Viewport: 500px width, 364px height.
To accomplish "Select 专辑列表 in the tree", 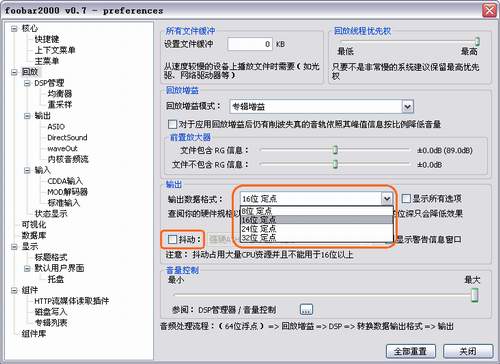I will point(51,323).
